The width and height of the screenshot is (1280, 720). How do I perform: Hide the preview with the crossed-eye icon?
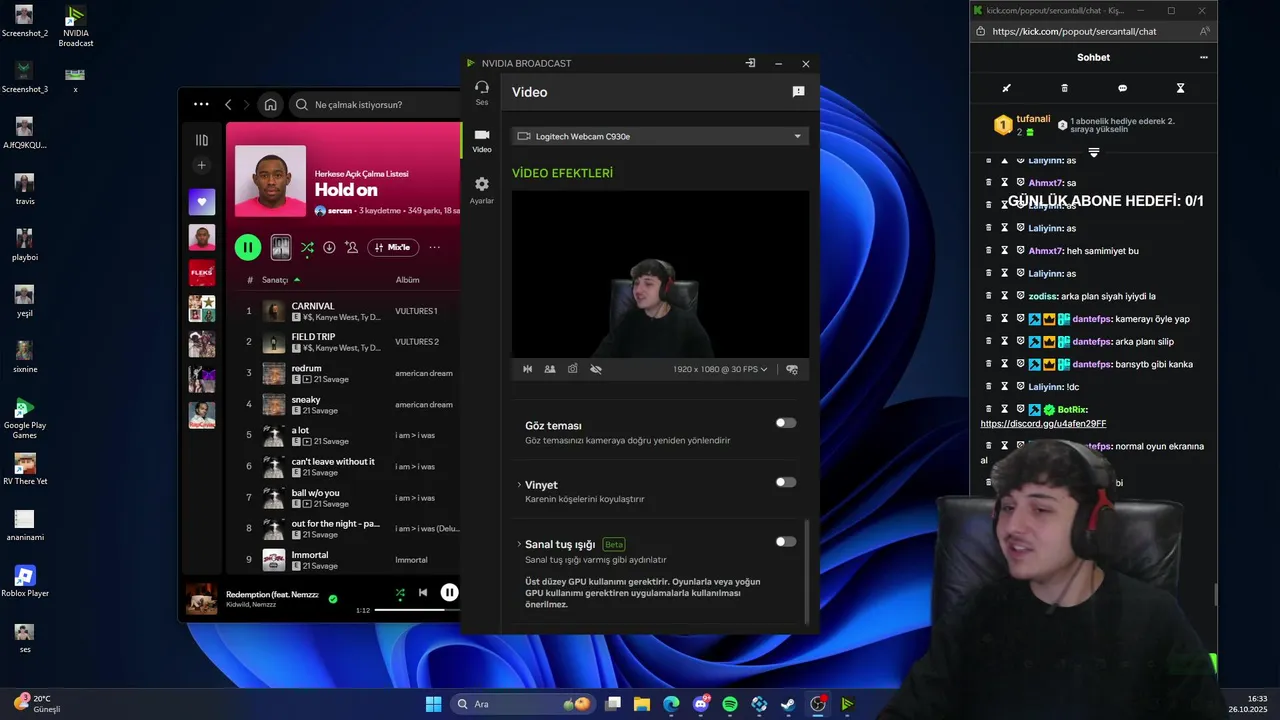pyautogui.click(x=596, y=369)
